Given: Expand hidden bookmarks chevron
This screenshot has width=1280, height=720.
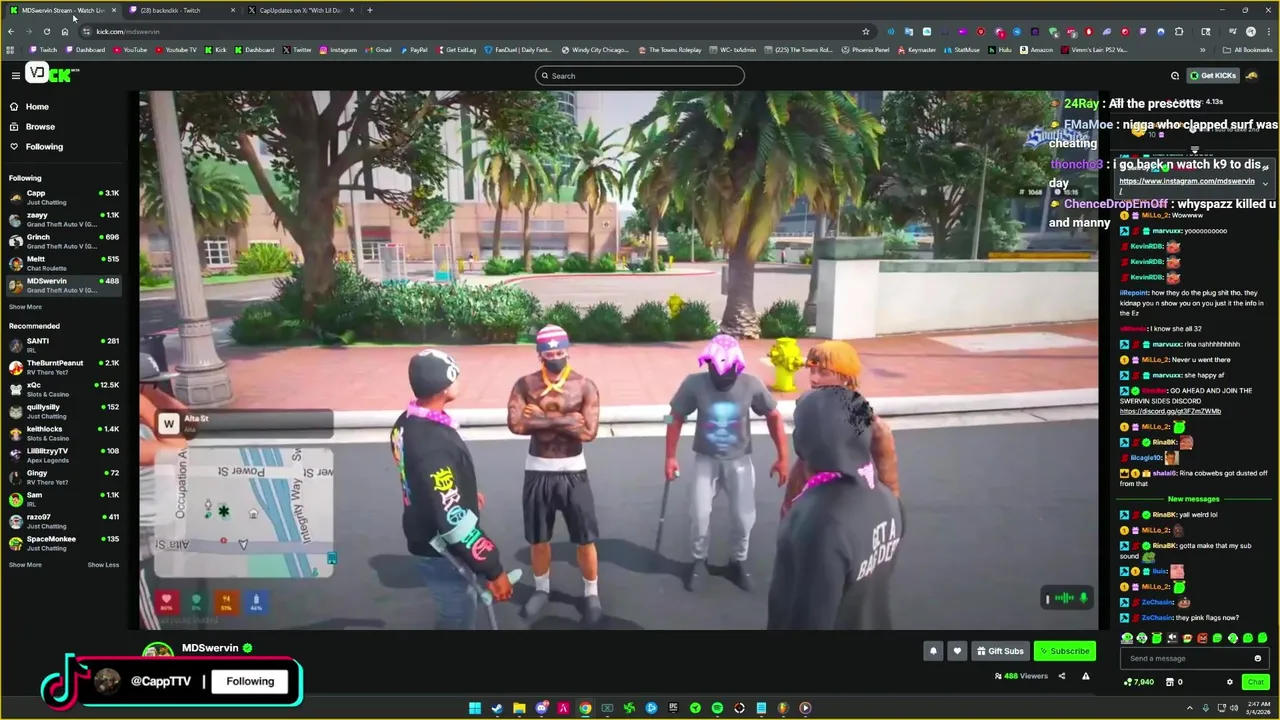Looking at the screenshot, I should pos(1203,49).
